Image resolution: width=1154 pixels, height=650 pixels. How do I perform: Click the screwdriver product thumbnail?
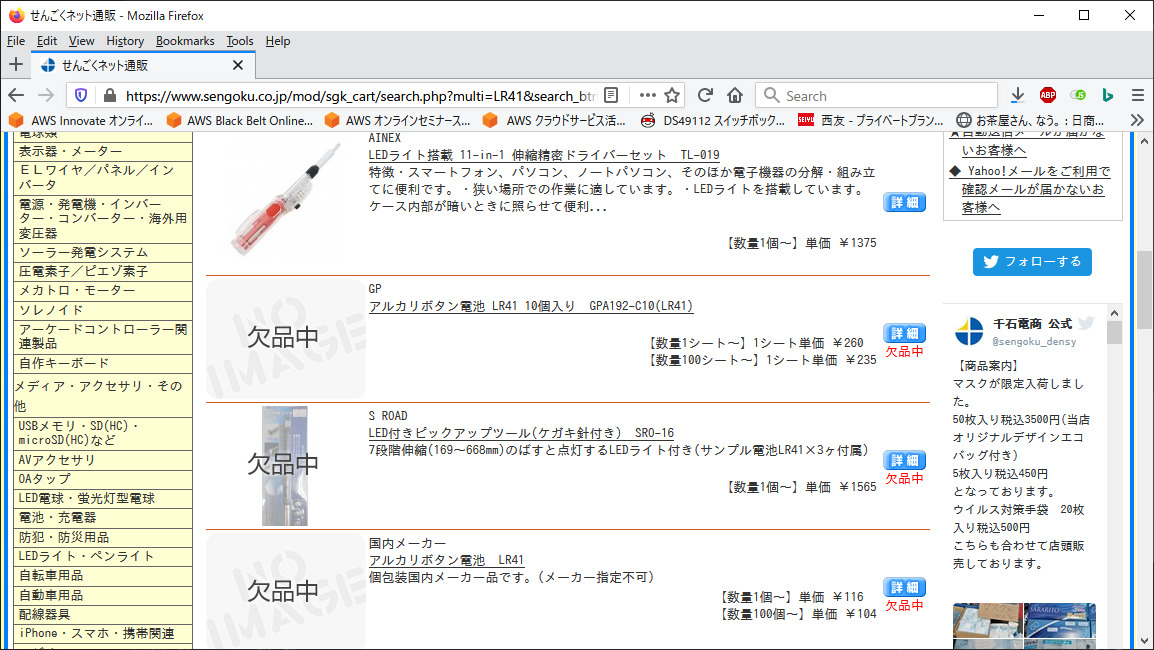pyautogui.click(x=286, y=199)
